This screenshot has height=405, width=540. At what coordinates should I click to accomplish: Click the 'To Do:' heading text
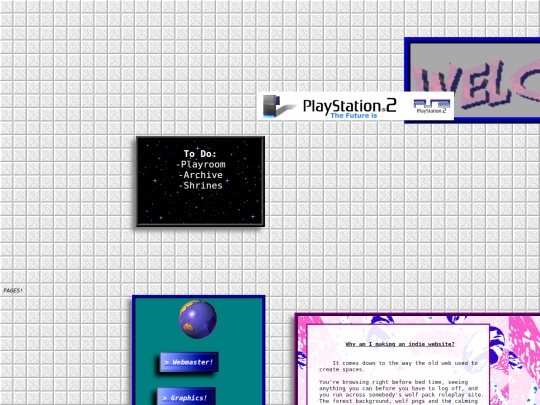(200, 154)
